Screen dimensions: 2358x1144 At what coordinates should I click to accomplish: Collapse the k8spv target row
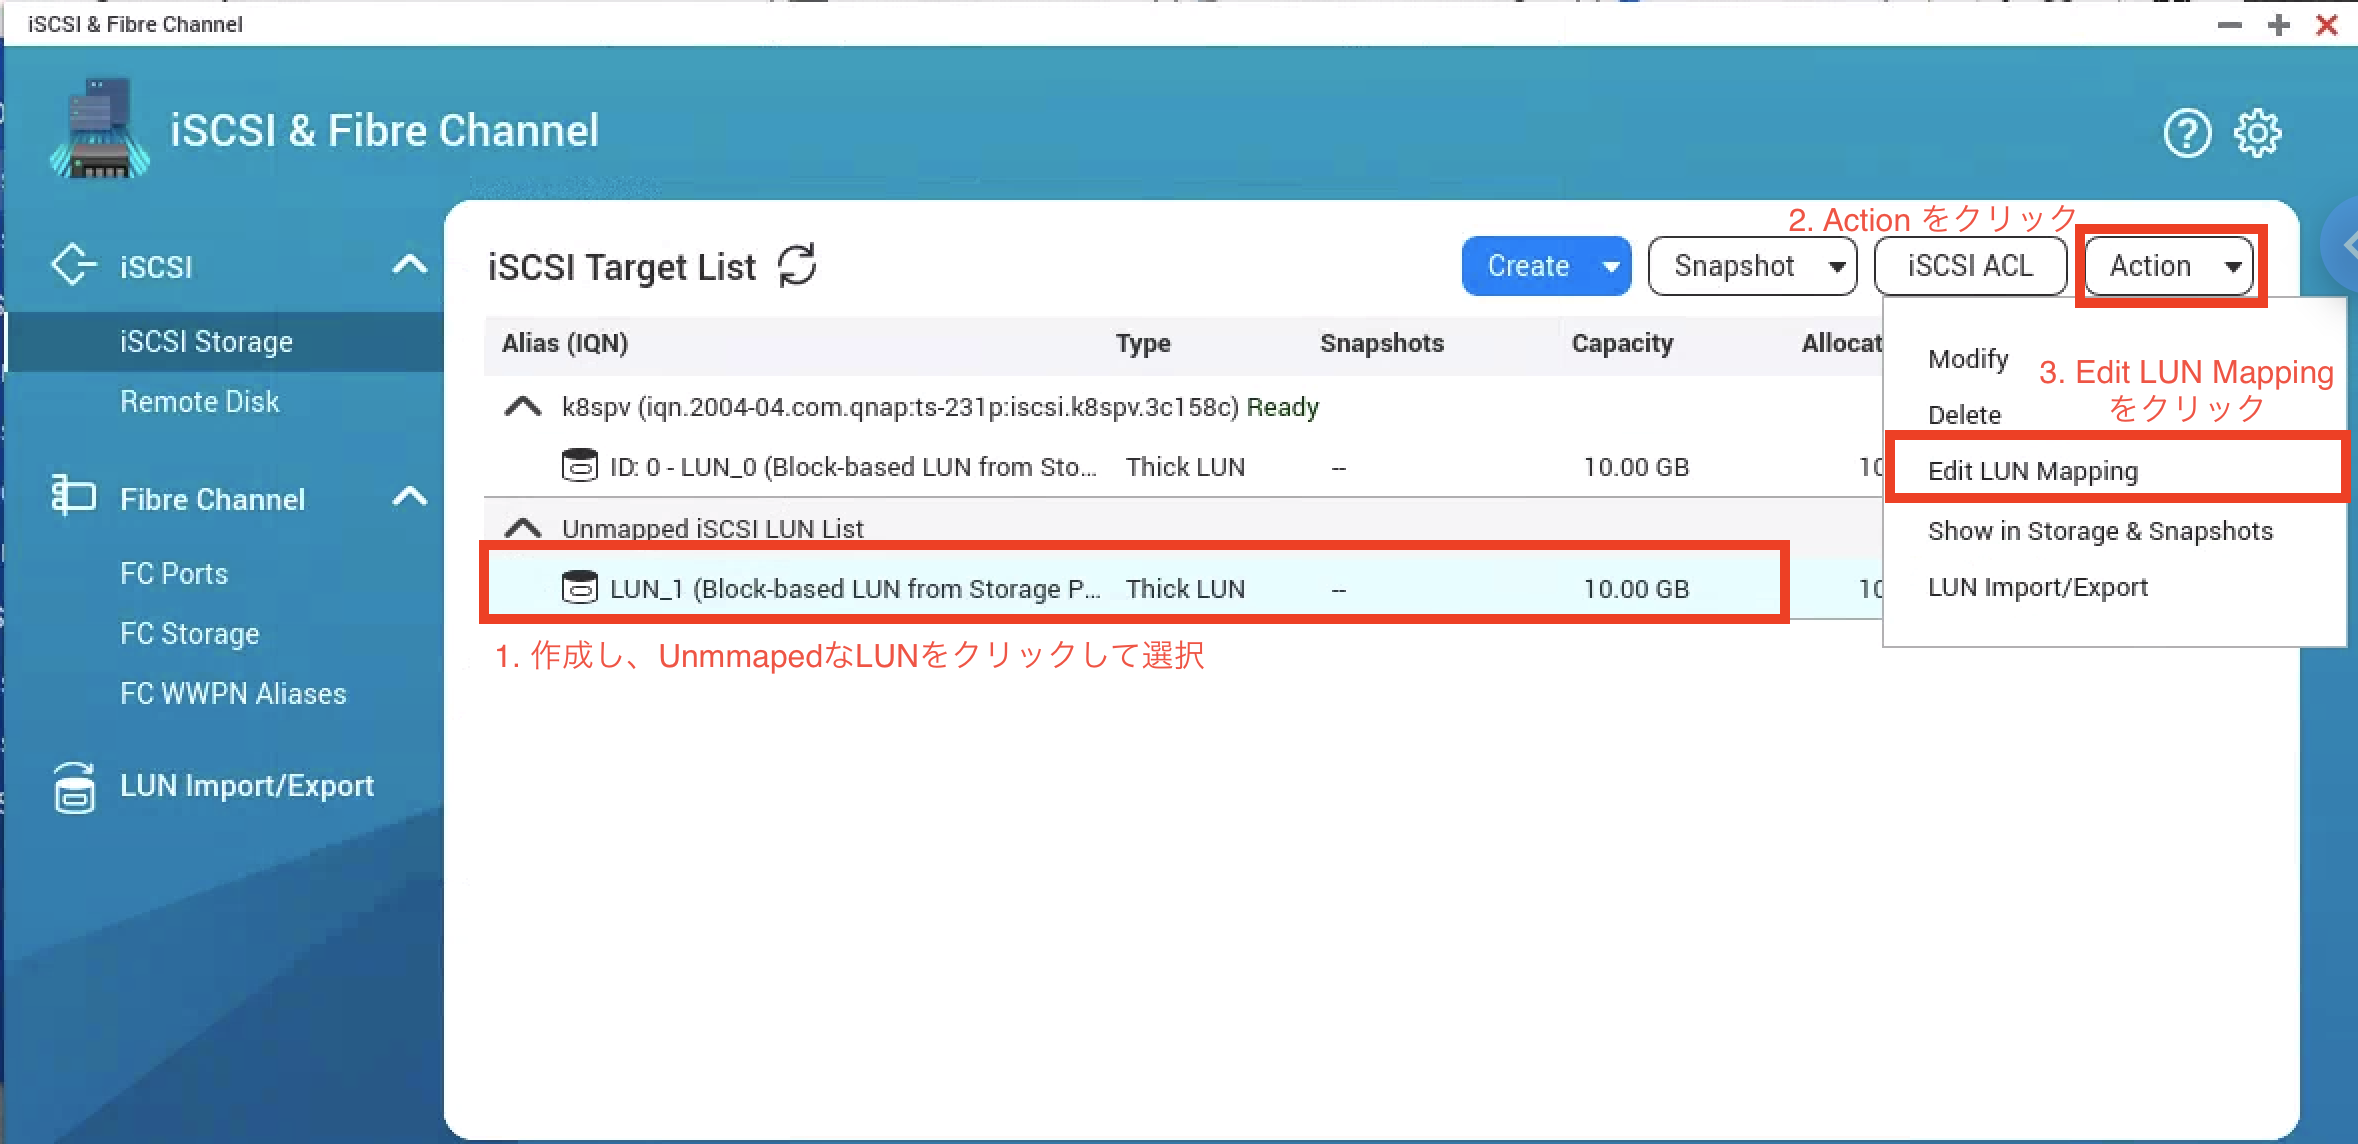[523, 407]
